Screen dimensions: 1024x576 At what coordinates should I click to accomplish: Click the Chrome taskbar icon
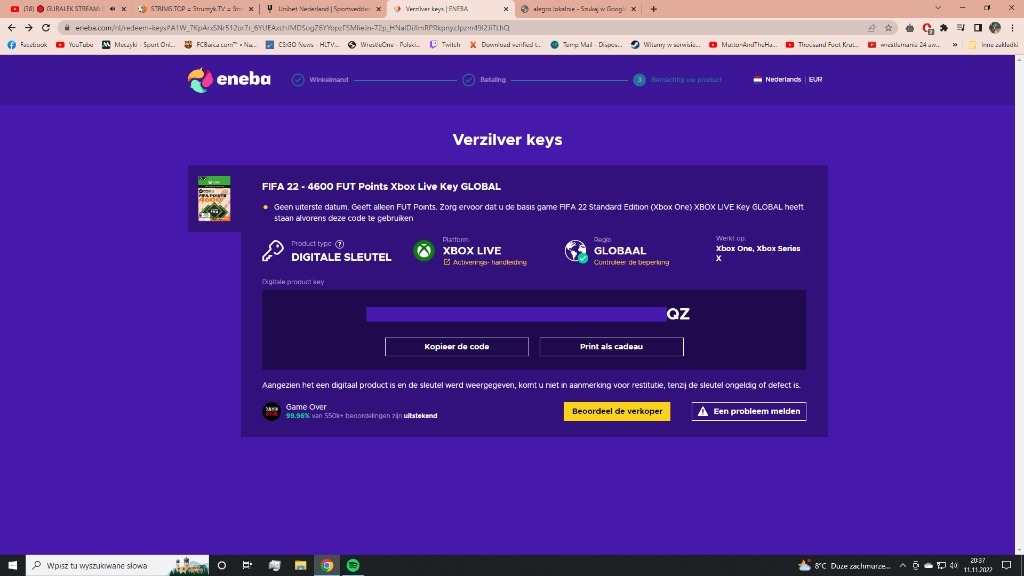(327, 566)
